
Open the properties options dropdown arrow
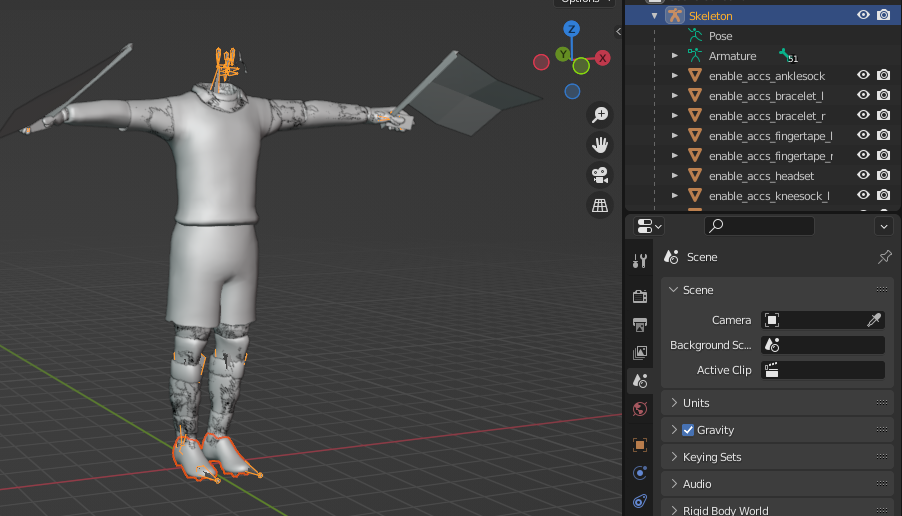click(884, 226)
